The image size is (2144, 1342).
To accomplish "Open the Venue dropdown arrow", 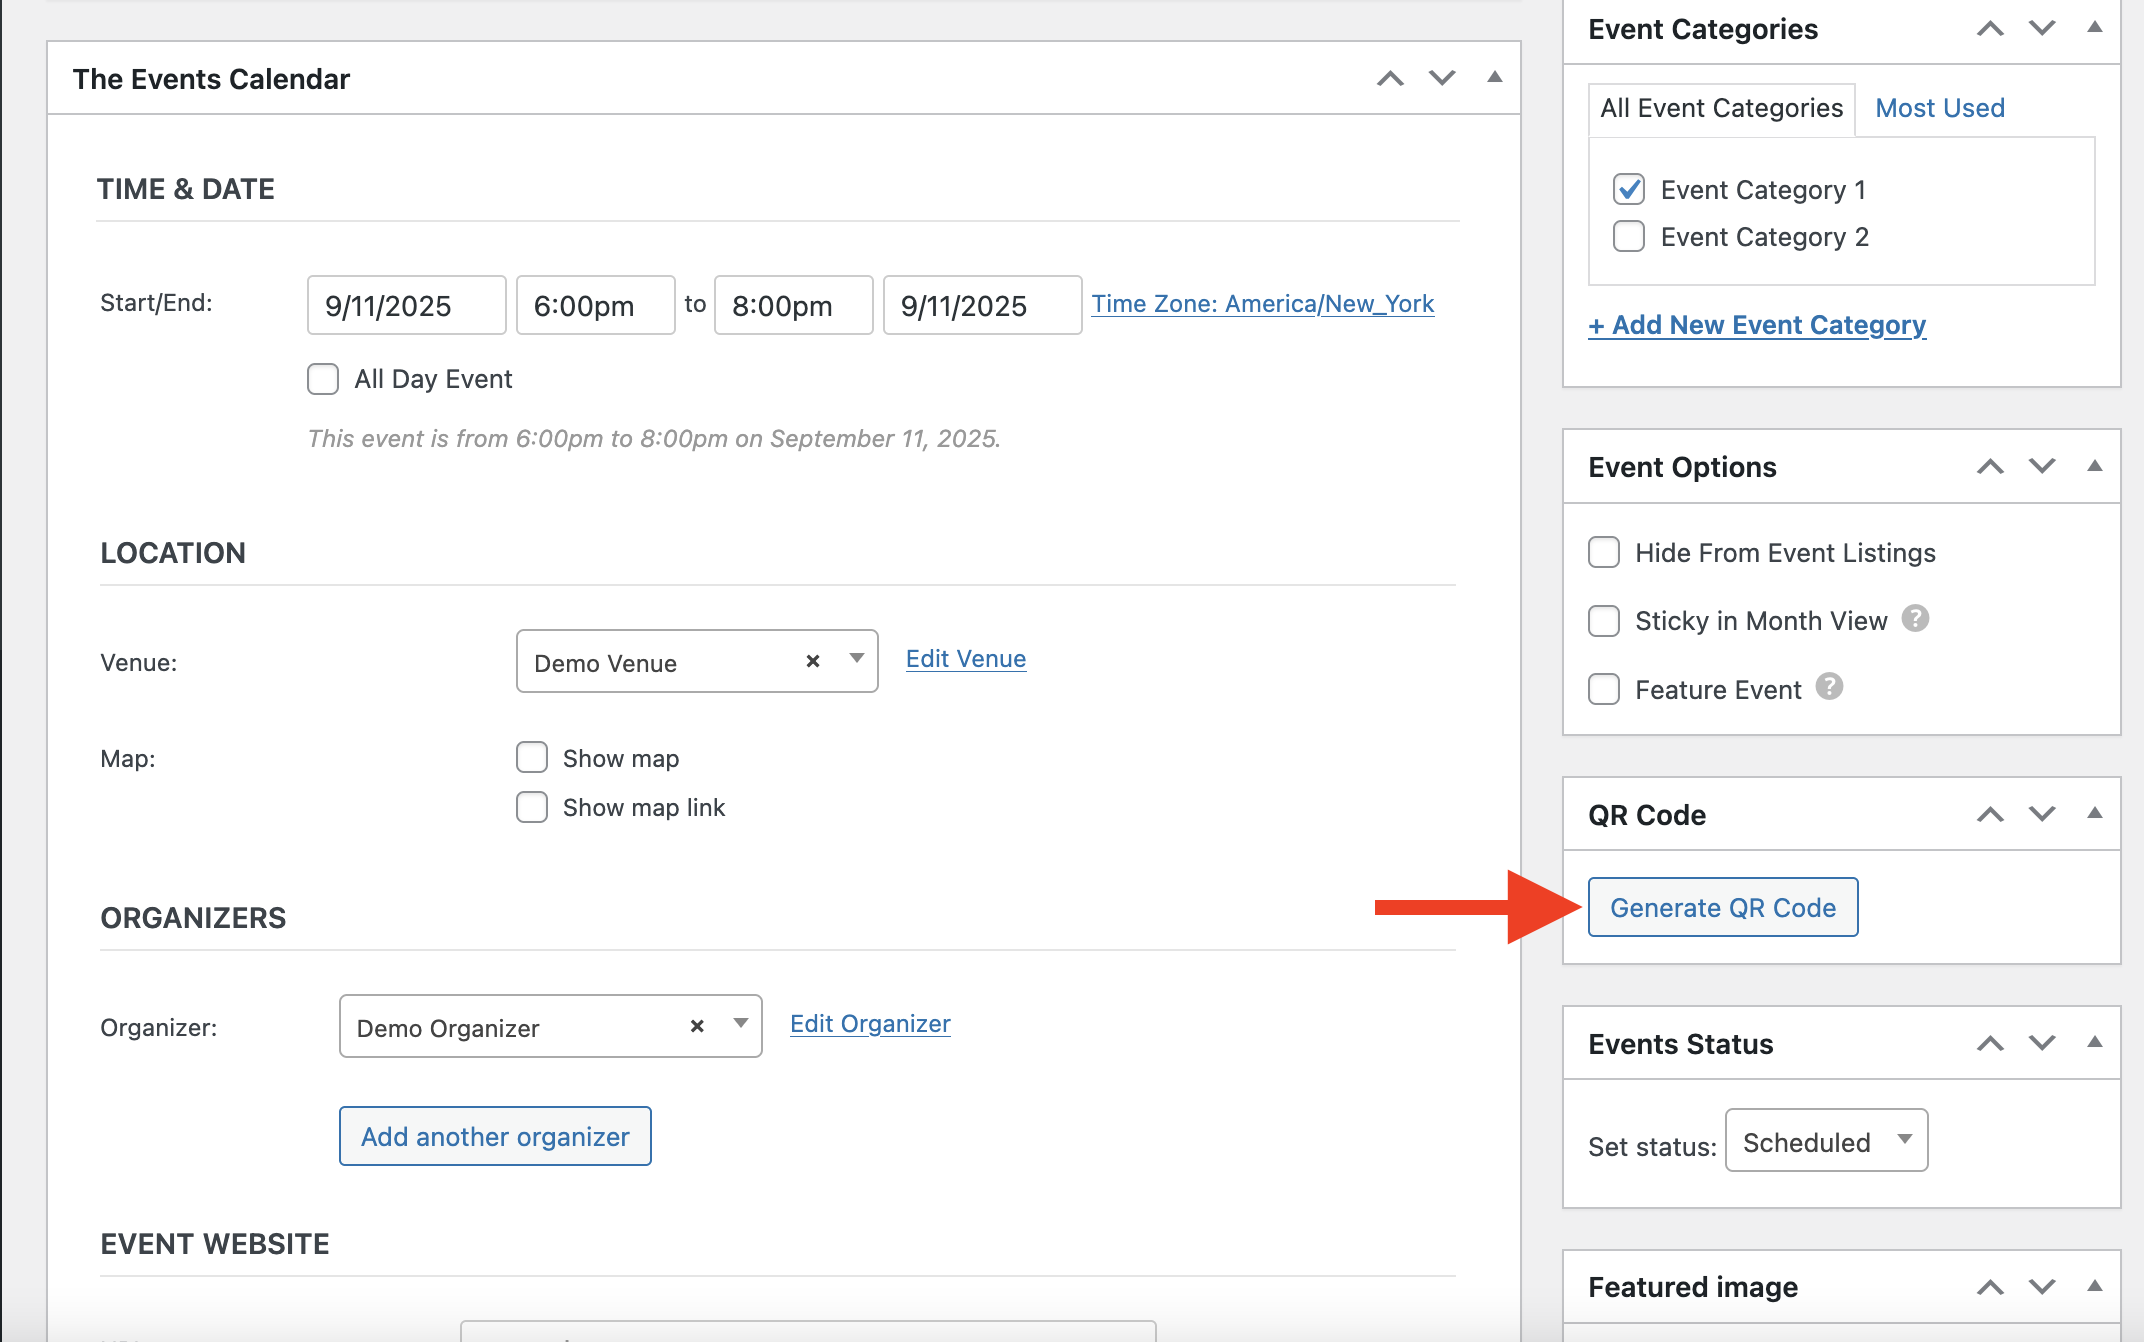I will pos(856,659).
